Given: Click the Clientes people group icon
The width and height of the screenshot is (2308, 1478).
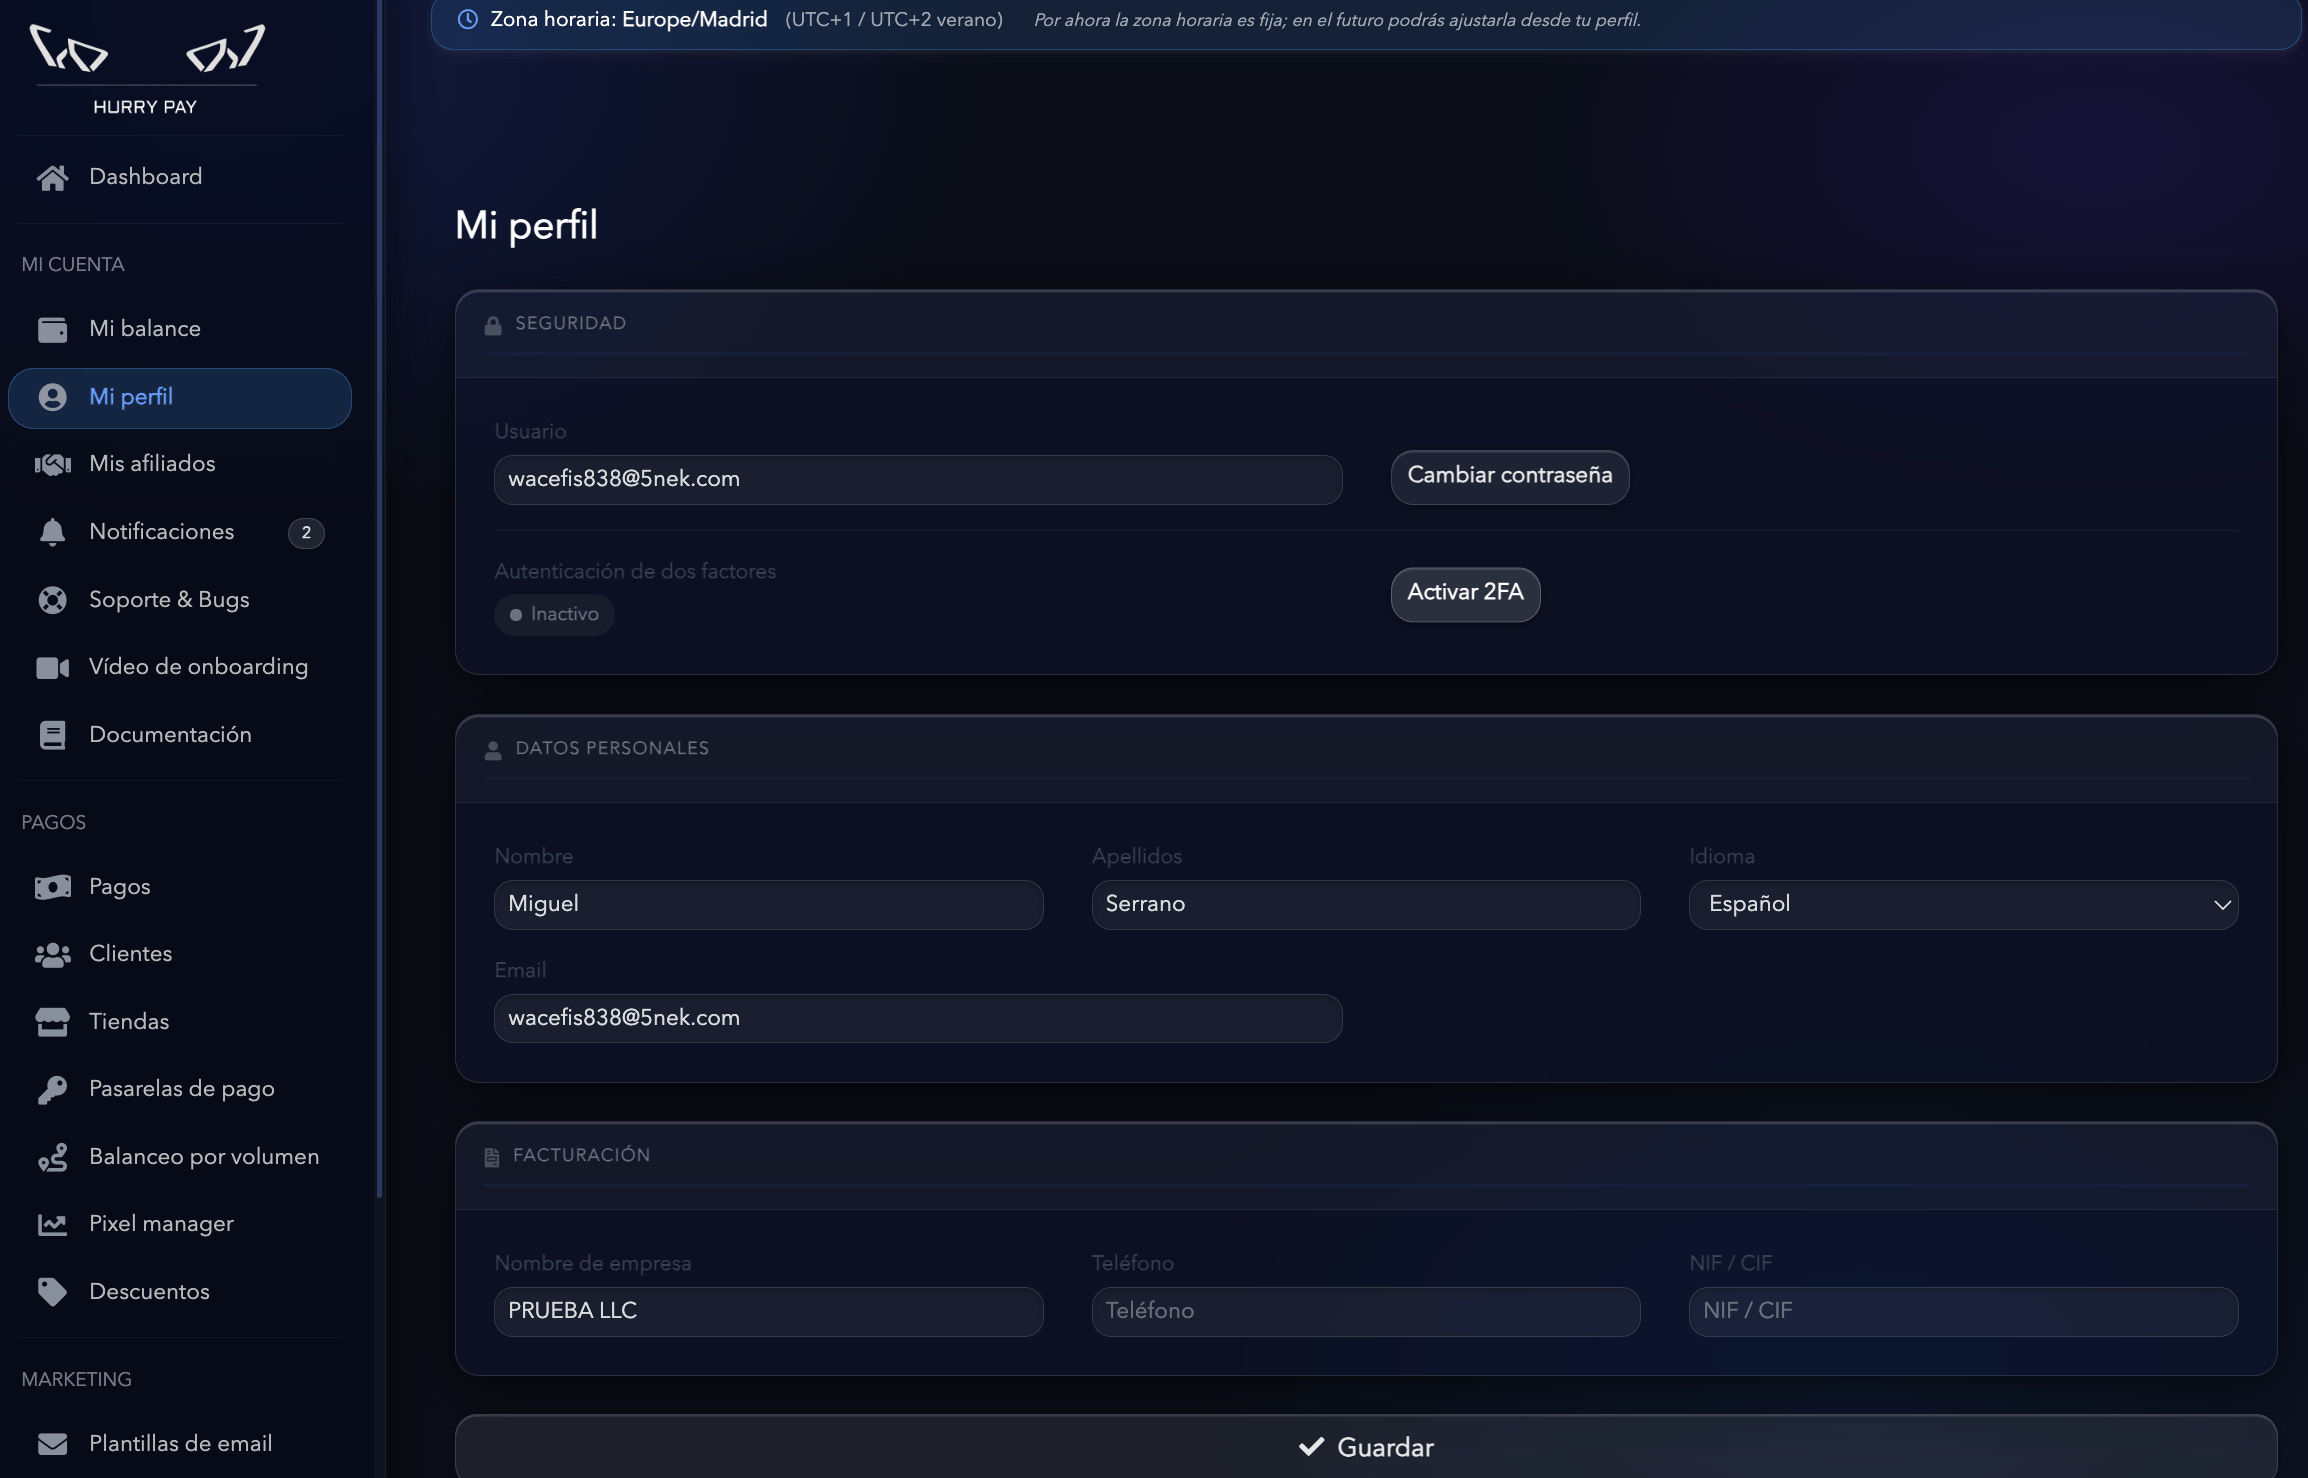Looking at the screenshot, I should (x=52, y=955).
